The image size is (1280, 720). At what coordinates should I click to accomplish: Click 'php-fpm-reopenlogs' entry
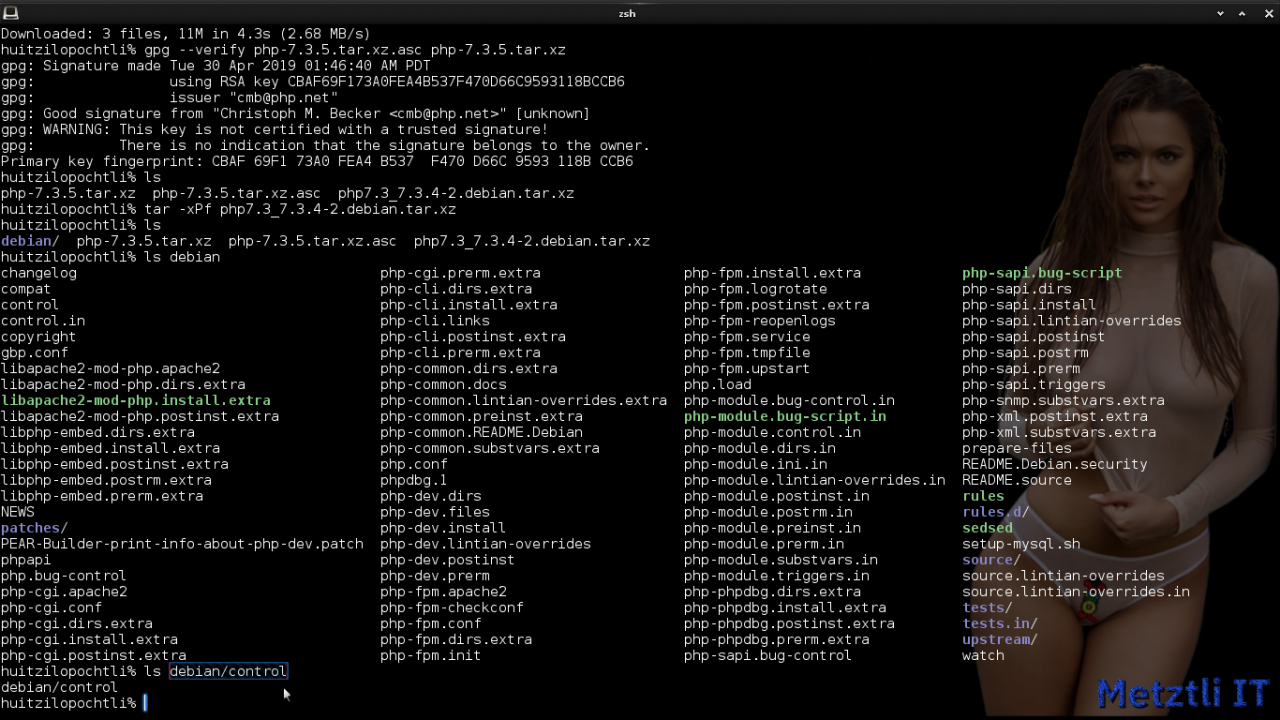click(x=760, y=321)
